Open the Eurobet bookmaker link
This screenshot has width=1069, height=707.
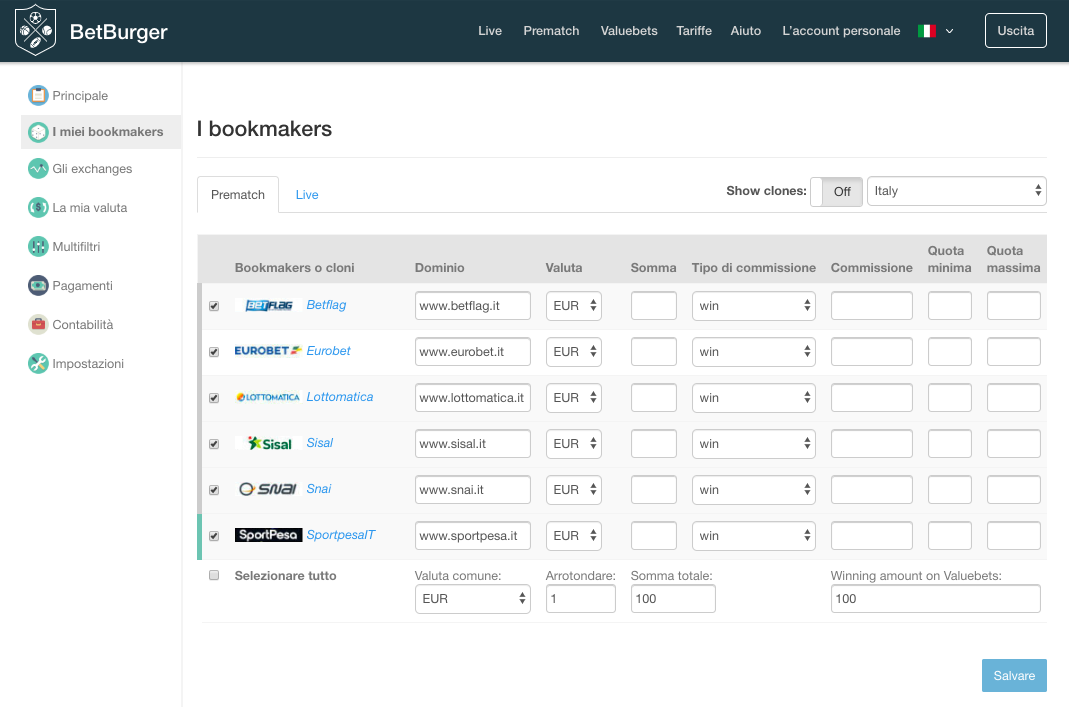pos(328,350)
